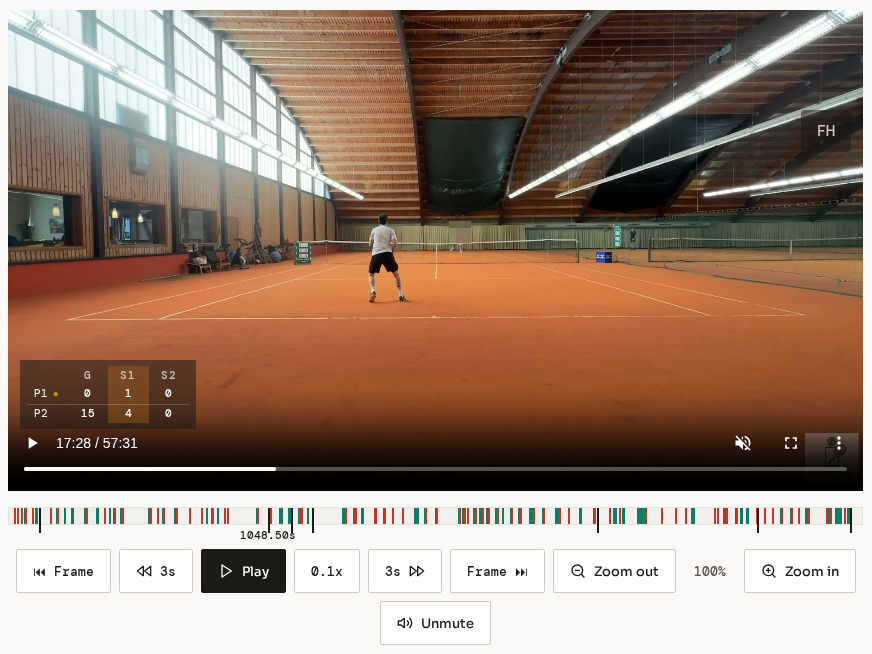The height and width of the screenshot is (654, 872).
Task: Click the black Play button
Action: [244, 571]
